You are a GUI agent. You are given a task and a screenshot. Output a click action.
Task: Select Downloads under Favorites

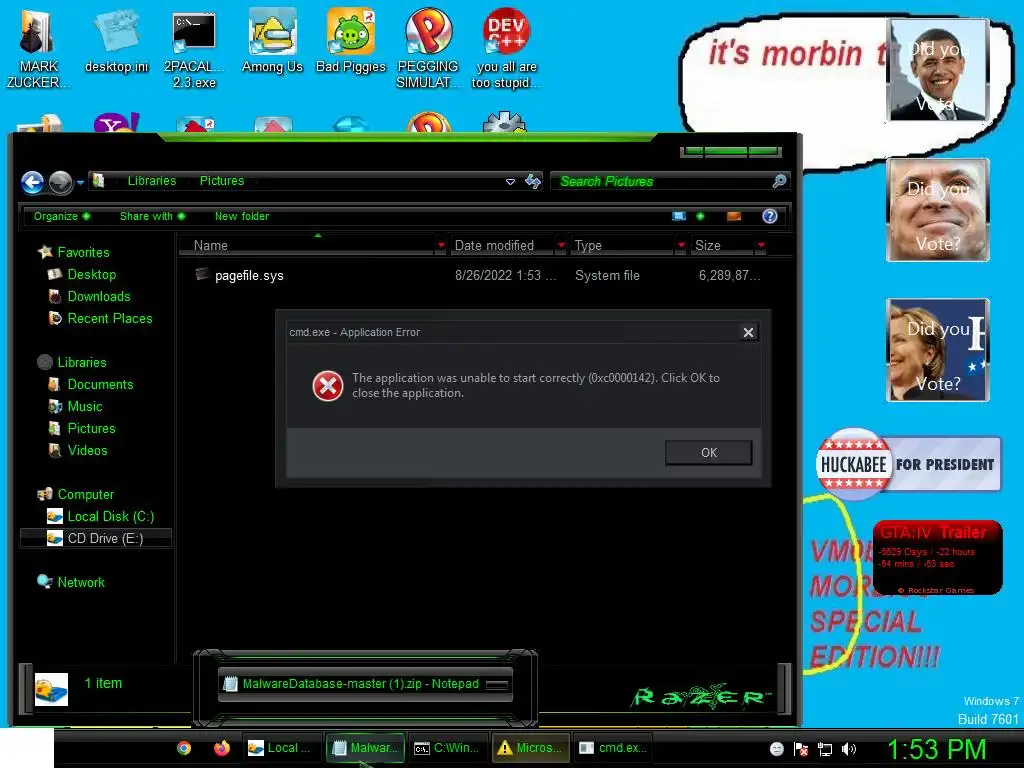click(x=99, y=296)
